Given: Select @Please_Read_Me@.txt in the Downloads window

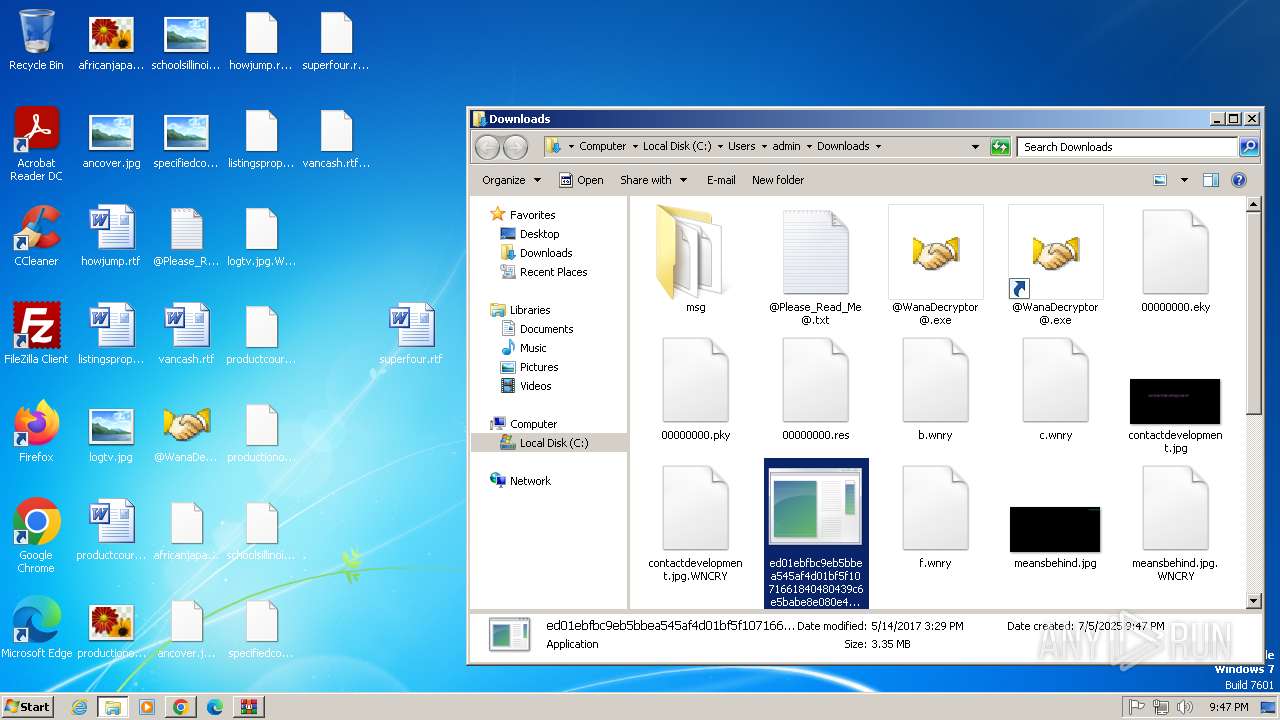Looking at the screenshot, I should coord(816,266).
